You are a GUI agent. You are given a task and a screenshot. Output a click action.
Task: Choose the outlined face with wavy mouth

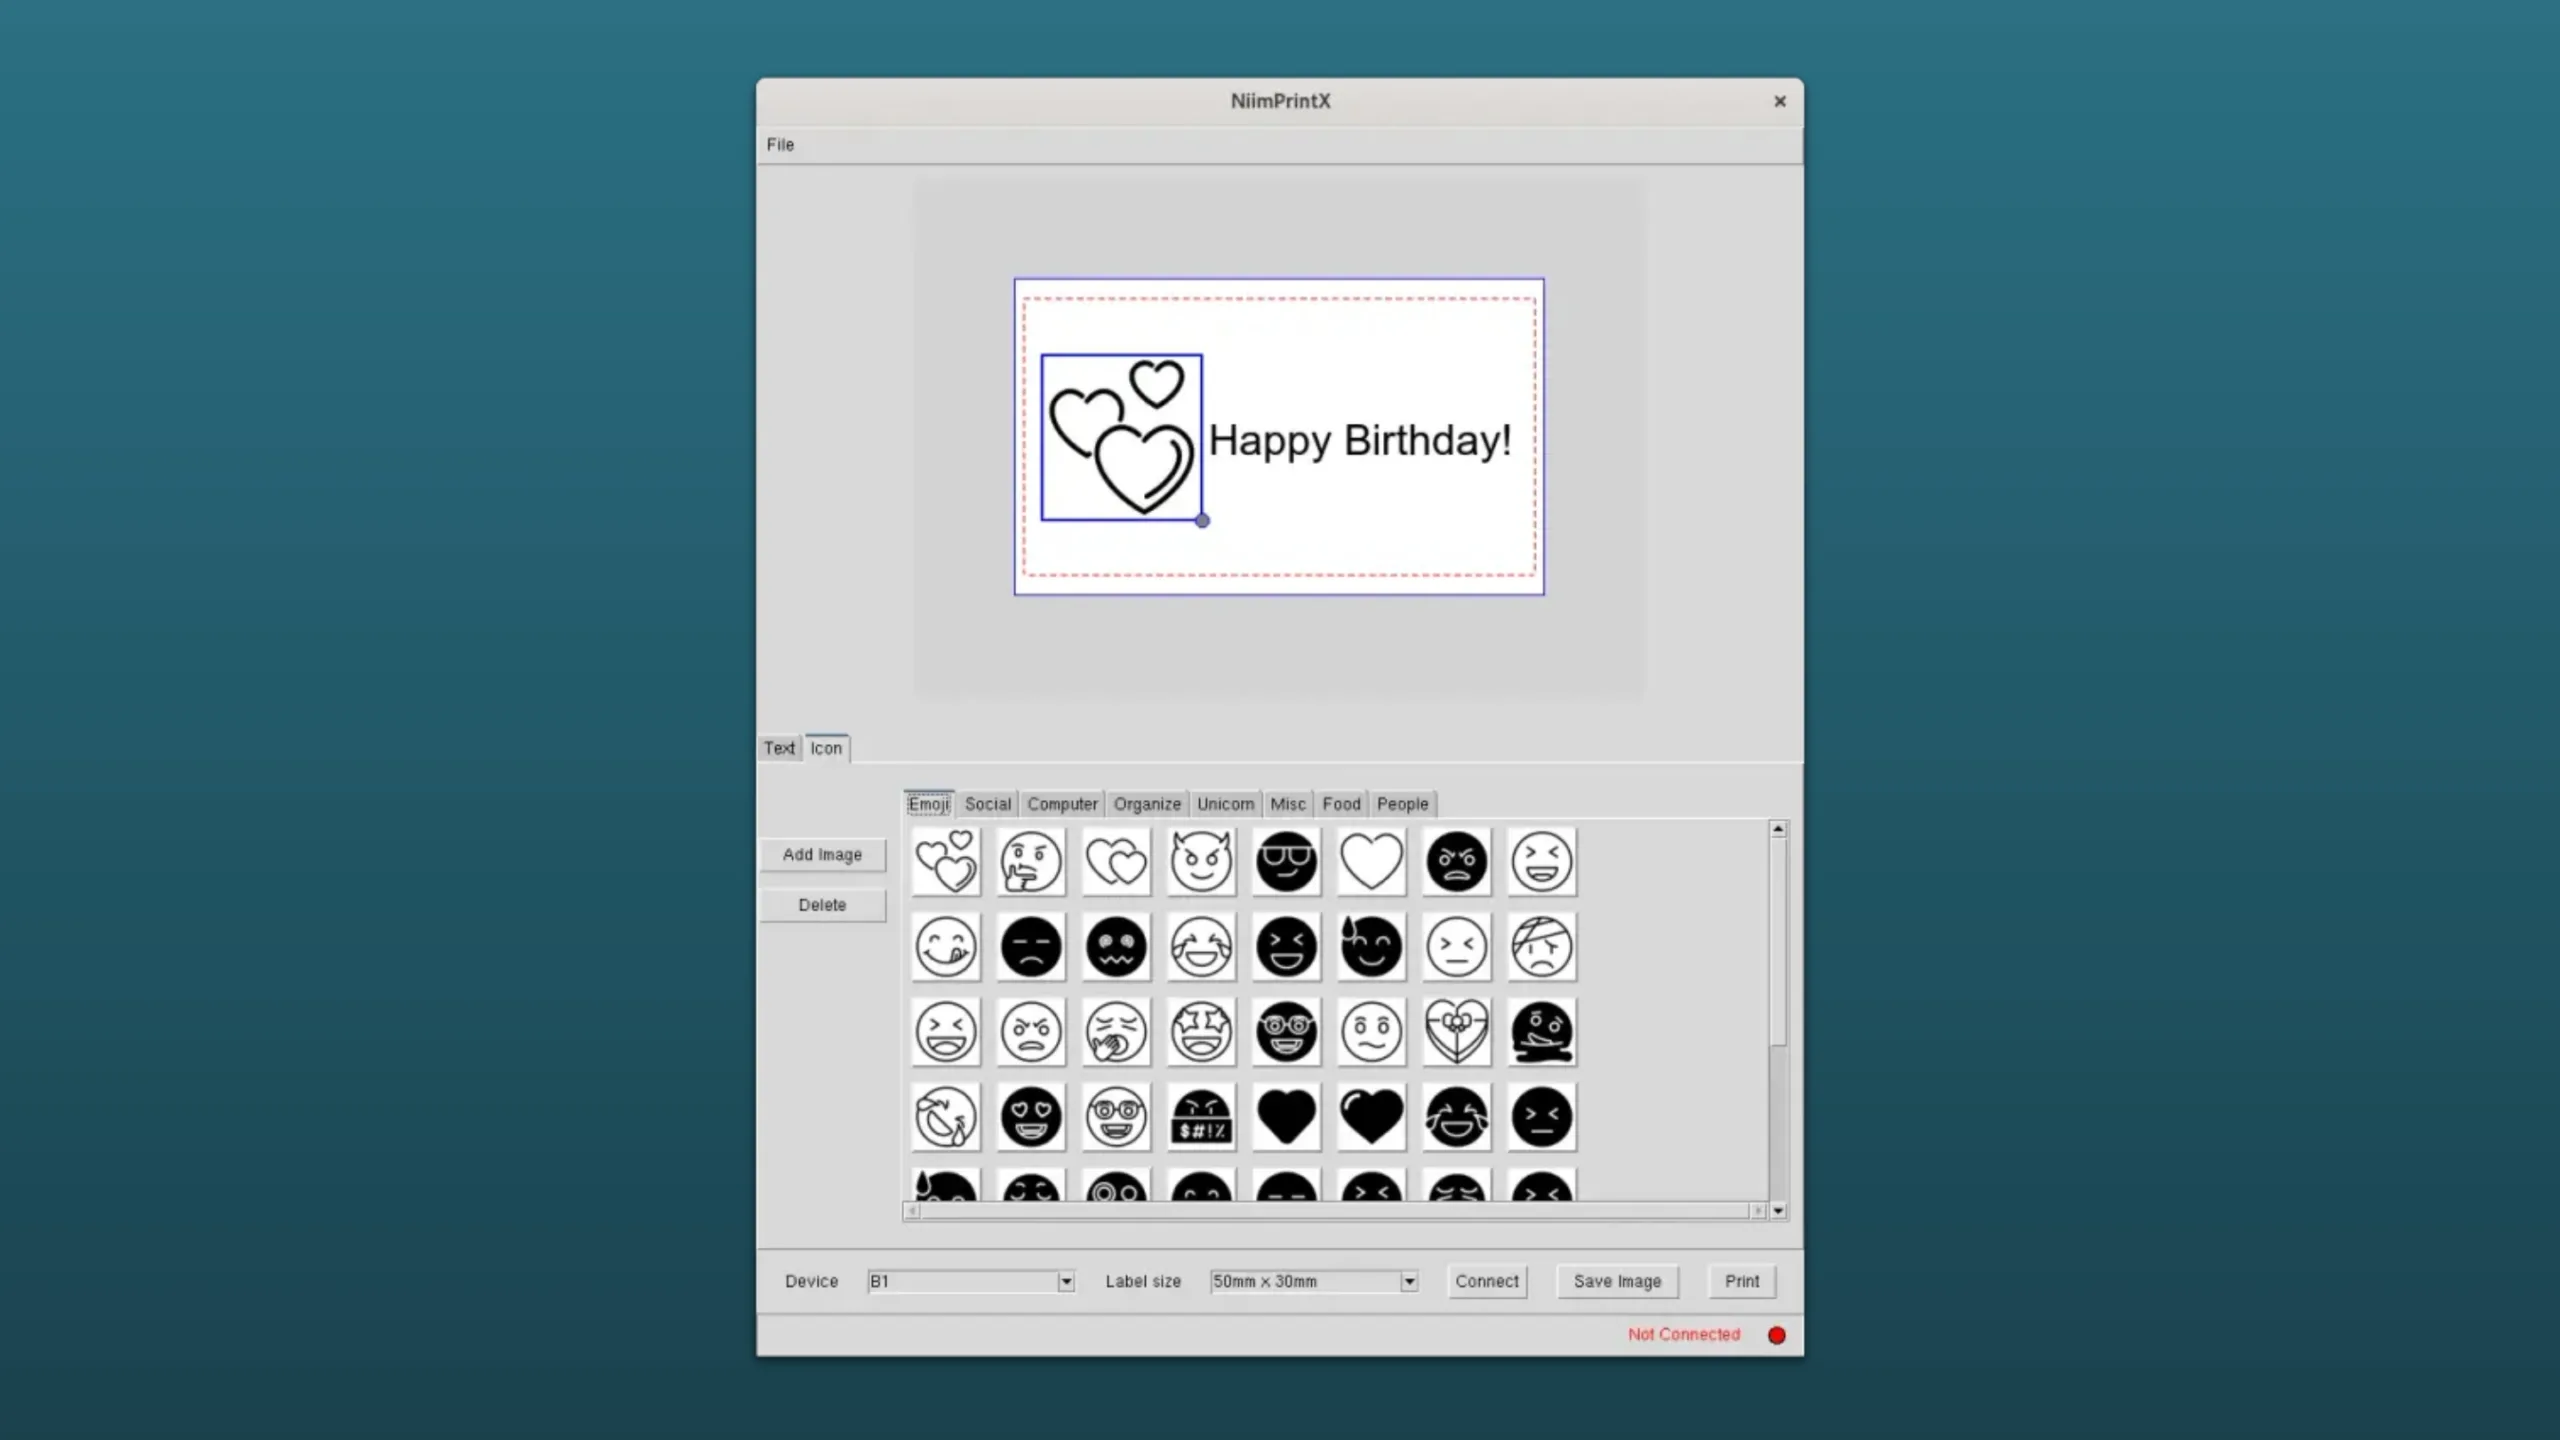tap(1371, 1031)
